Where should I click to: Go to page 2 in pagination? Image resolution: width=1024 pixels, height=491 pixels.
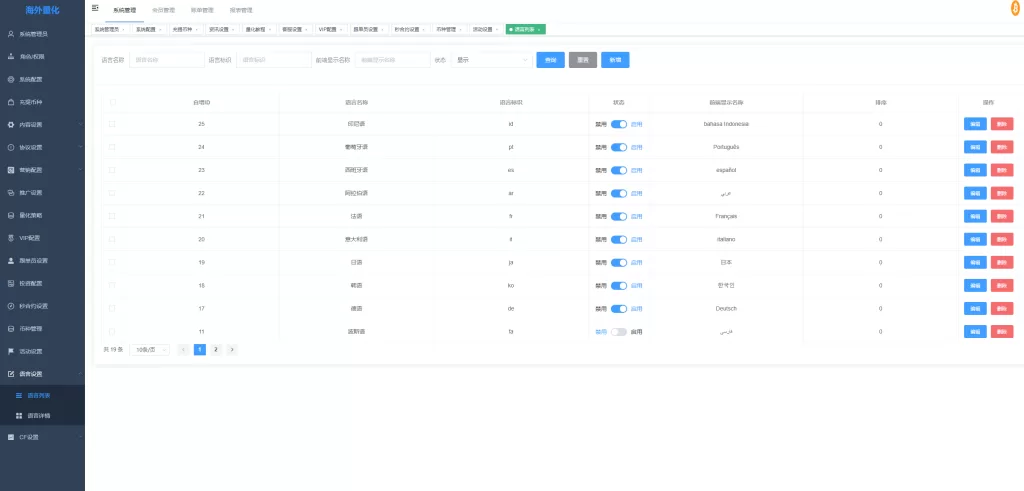(x=215, y=350)
